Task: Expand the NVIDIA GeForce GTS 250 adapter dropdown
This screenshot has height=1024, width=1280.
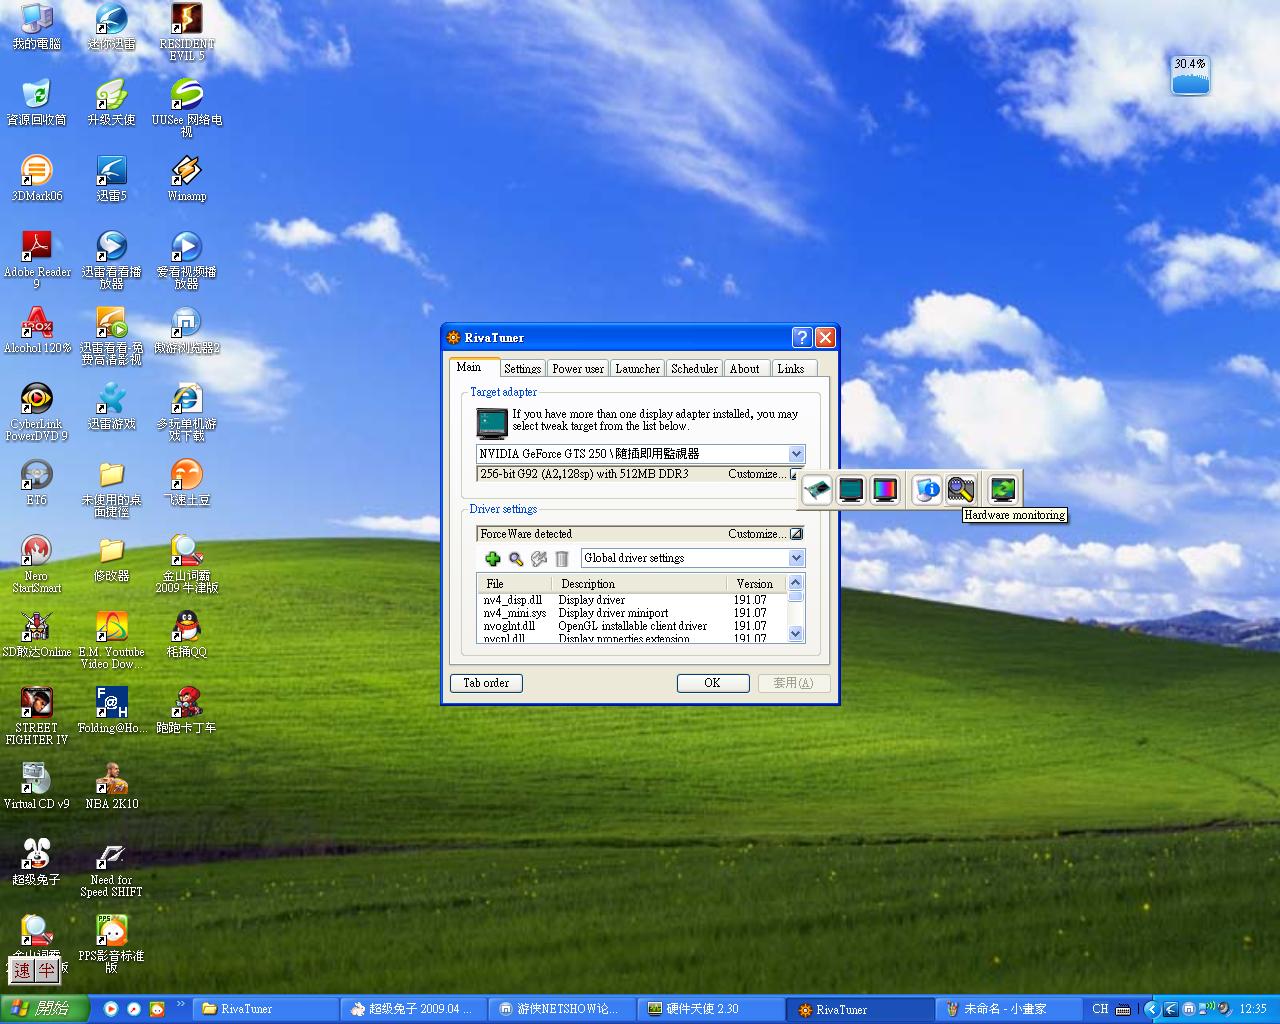Action: 796,454
